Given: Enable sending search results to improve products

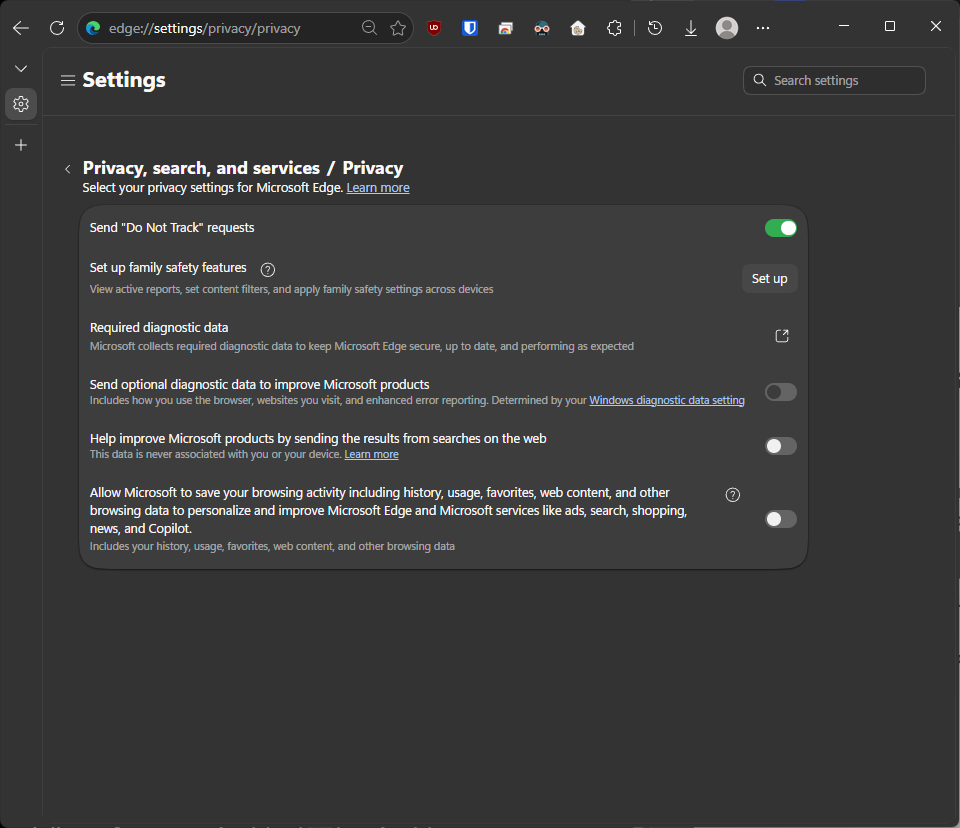Looking at the screenshot, I should [x=781, y=446].
